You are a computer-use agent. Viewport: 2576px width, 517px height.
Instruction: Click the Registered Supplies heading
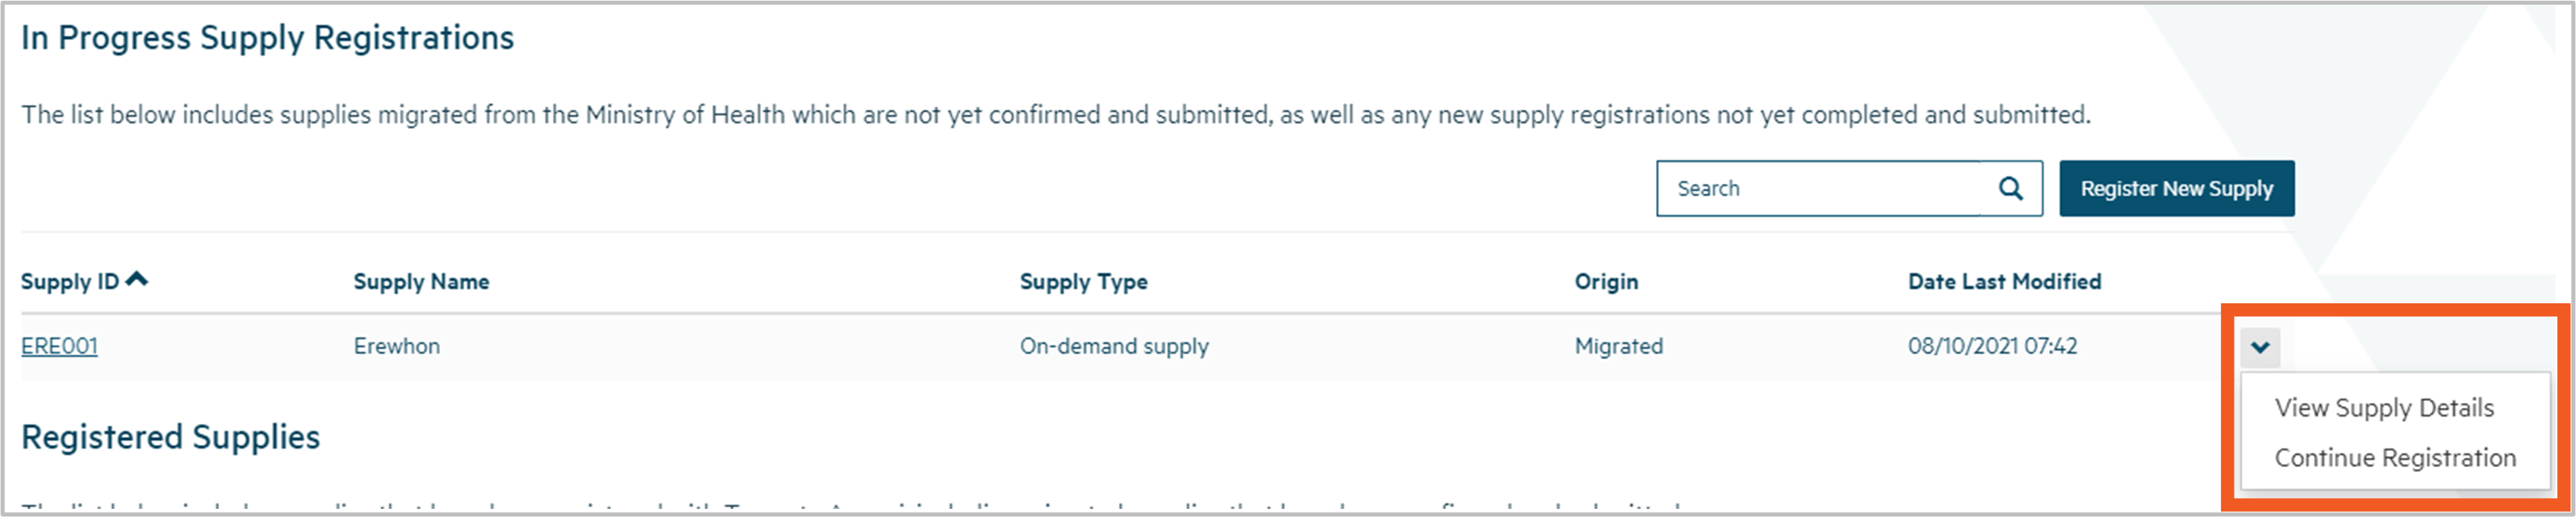tap(170, 437)
